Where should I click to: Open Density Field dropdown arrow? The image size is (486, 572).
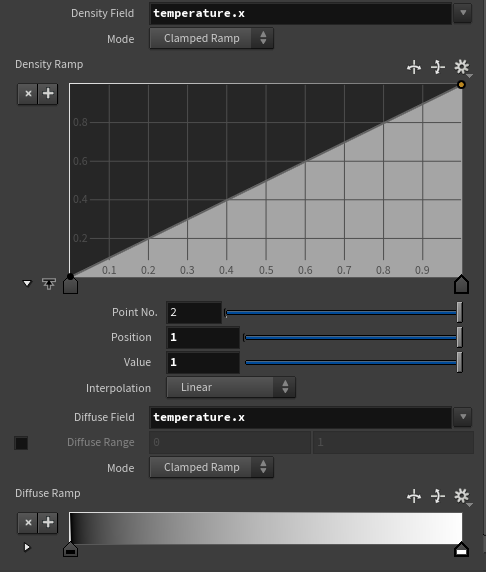pos(463,13)
